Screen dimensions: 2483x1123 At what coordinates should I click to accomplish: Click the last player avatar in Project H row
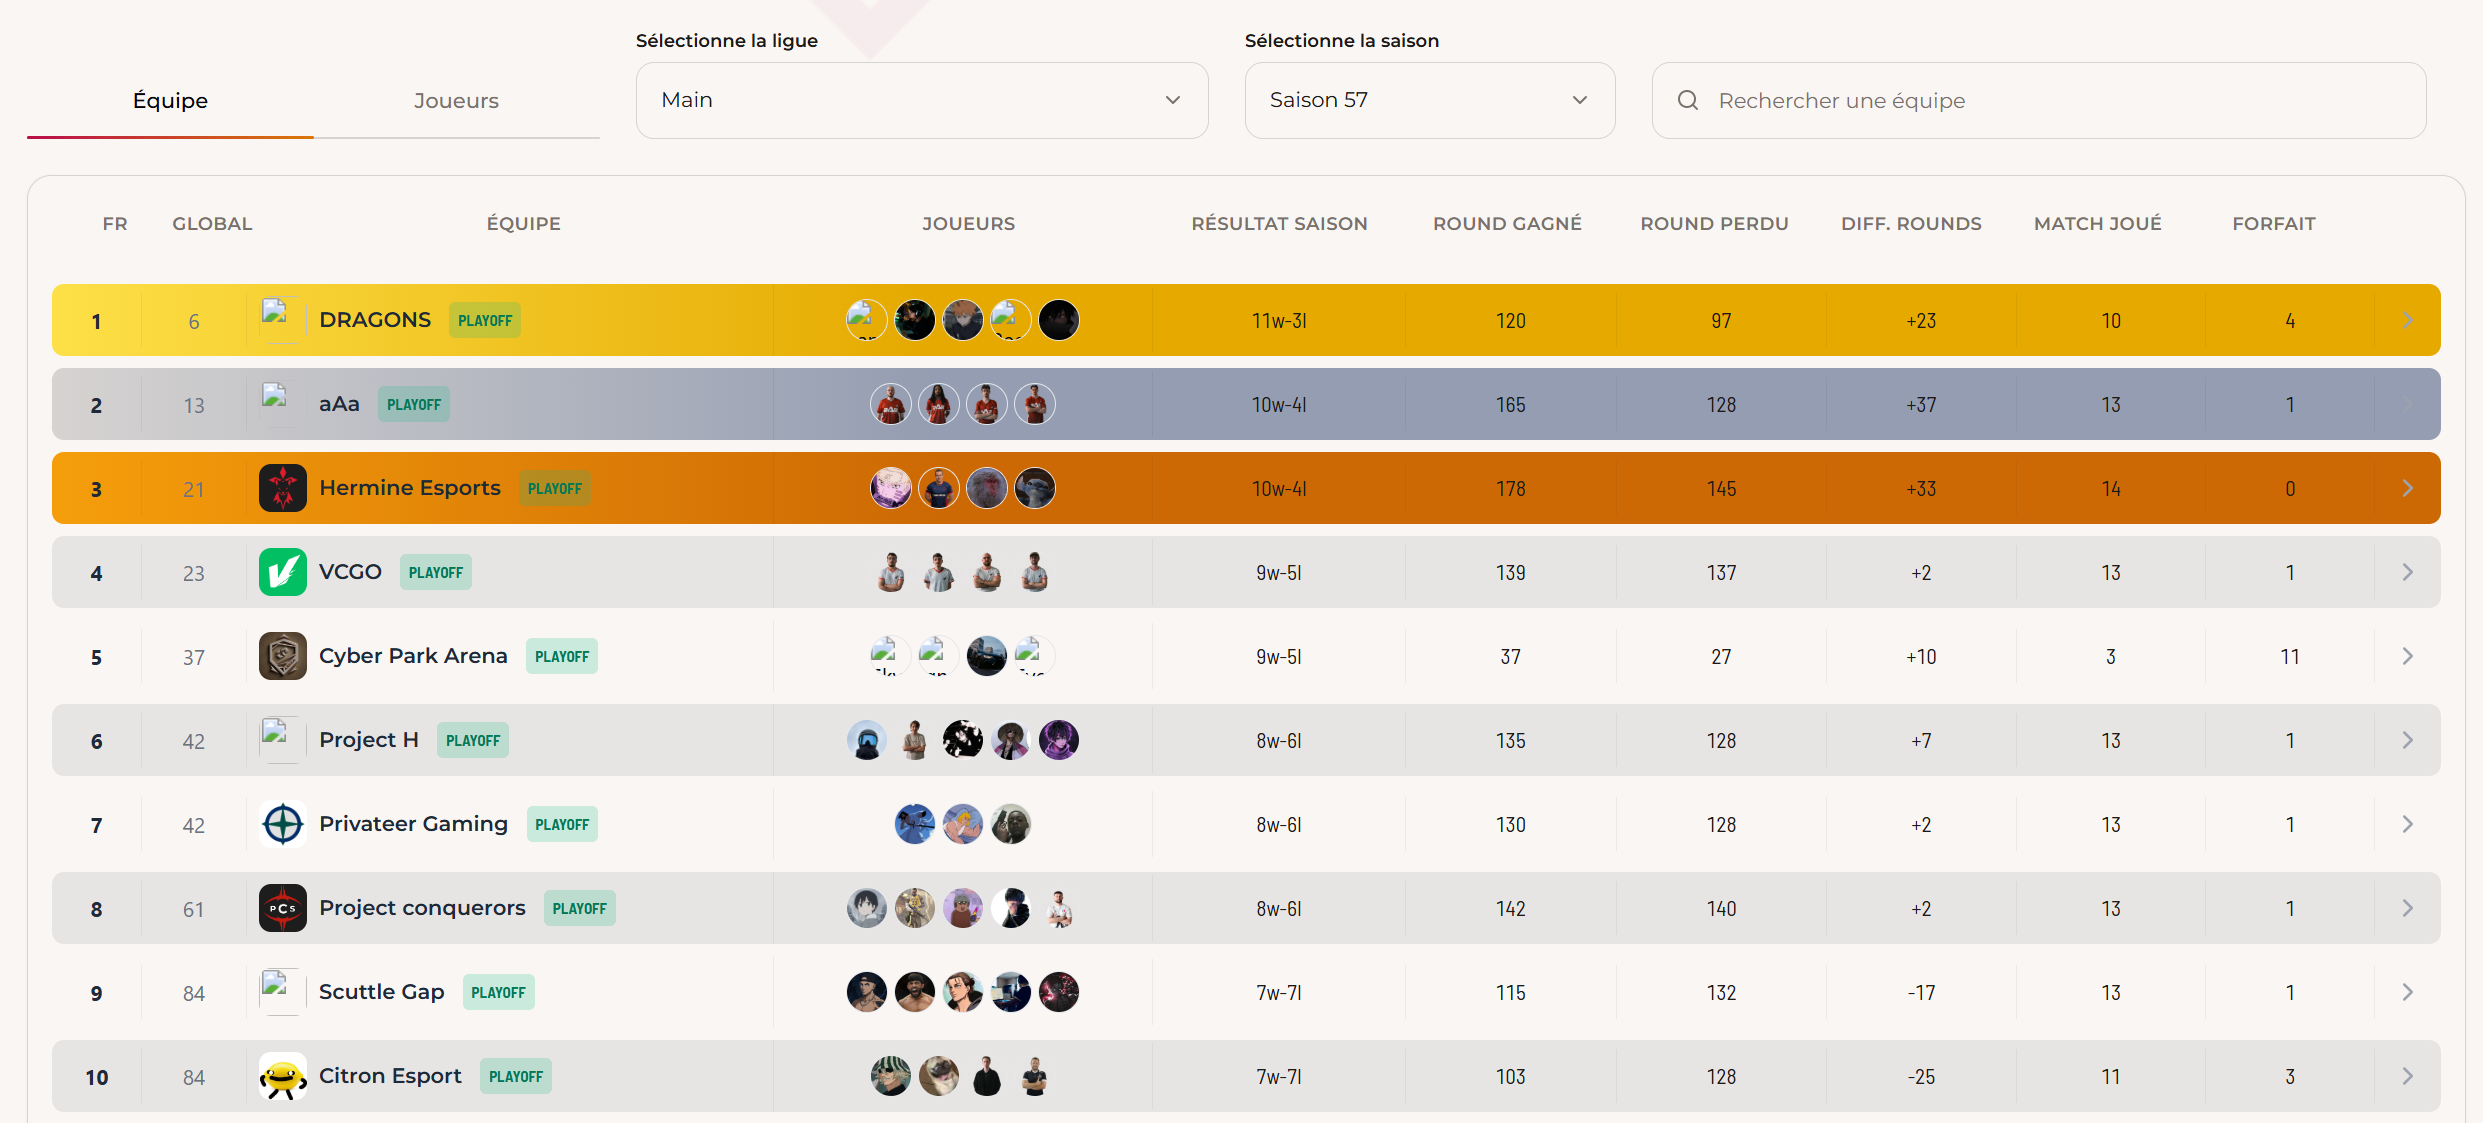[1059, 740]
